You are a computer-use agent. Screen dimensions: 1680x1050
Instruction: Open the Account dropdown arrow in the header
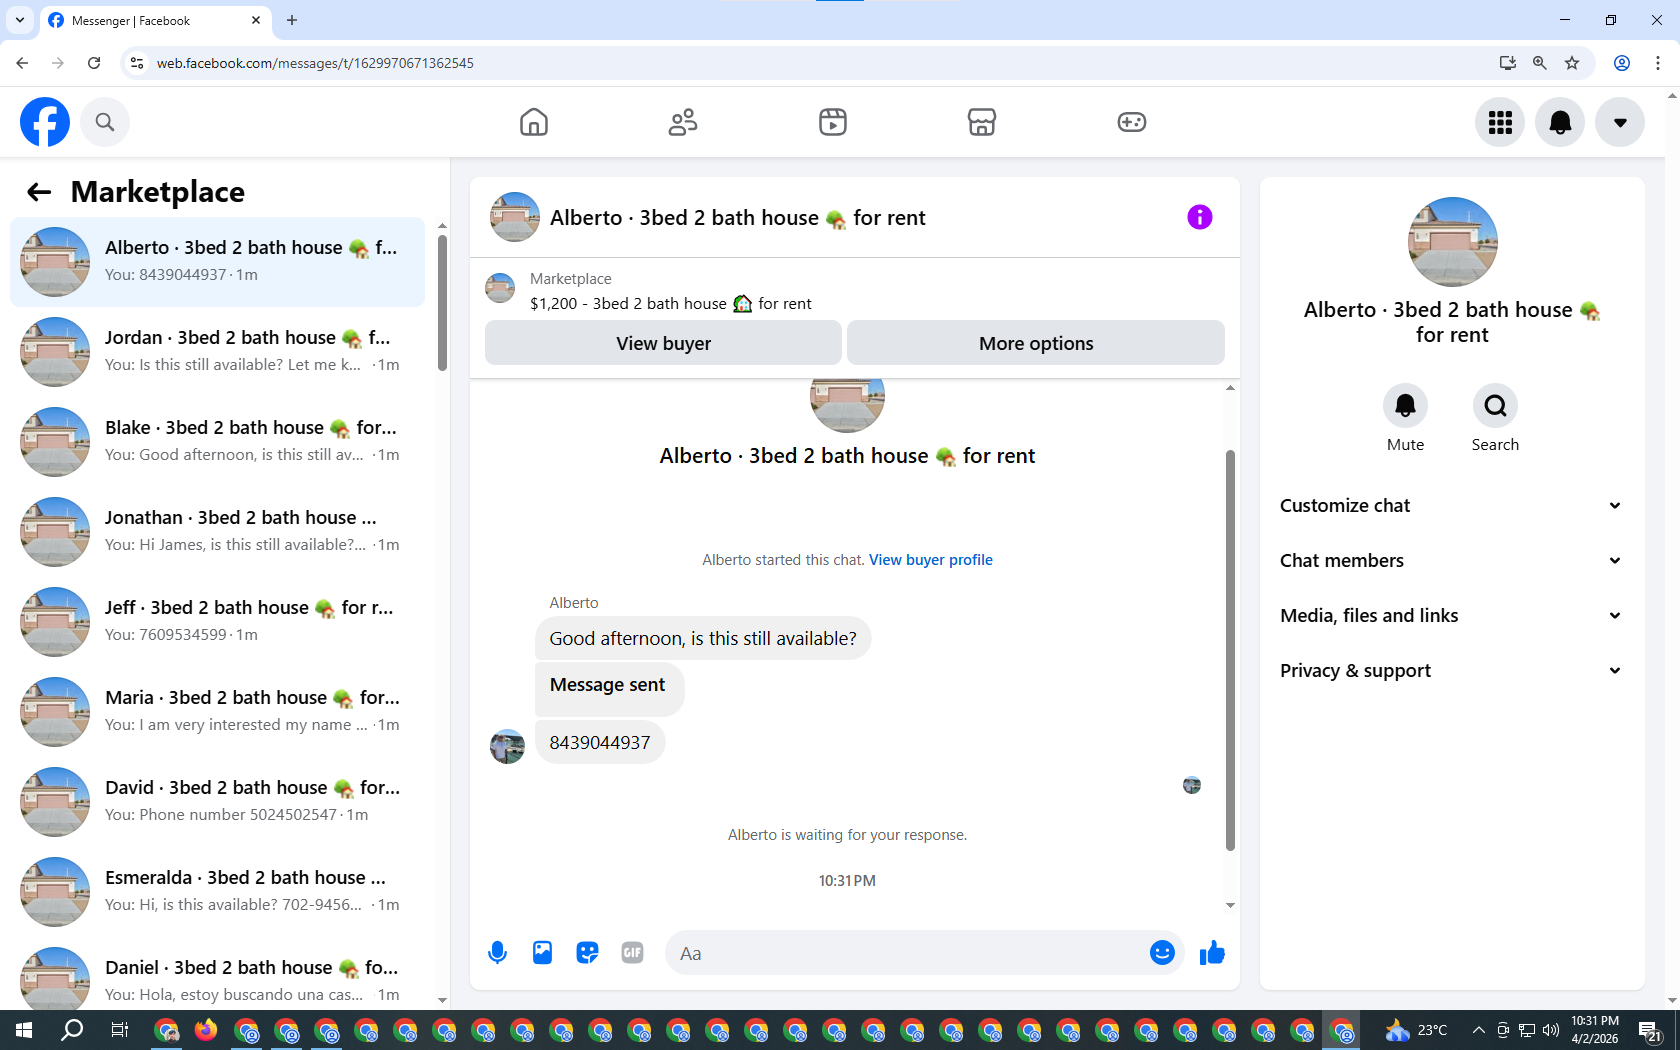(1620, 122)
